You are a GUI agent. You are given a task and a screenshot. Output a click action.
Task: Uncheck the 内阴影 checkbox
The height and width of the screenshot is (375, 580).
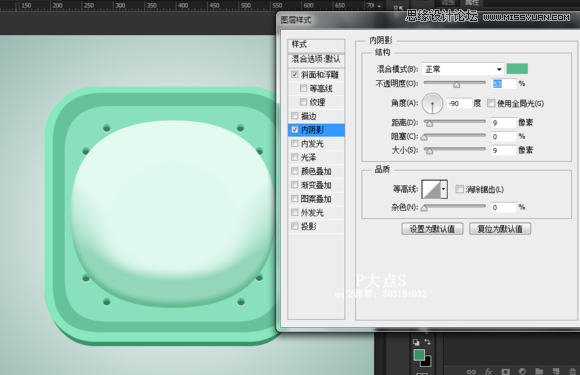pos(295,129)
